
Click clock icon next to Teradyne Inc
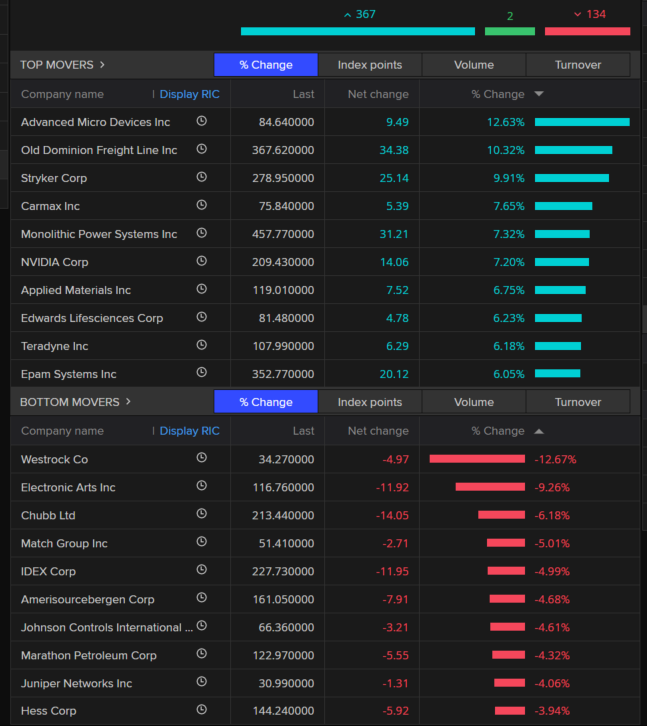click(201, 345)
